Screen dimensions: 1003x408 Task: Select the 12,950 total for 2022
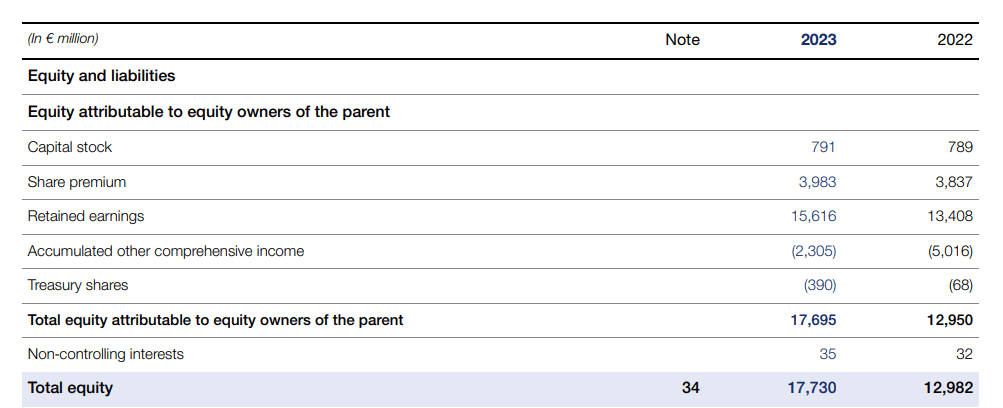click(x=950, y=320)
